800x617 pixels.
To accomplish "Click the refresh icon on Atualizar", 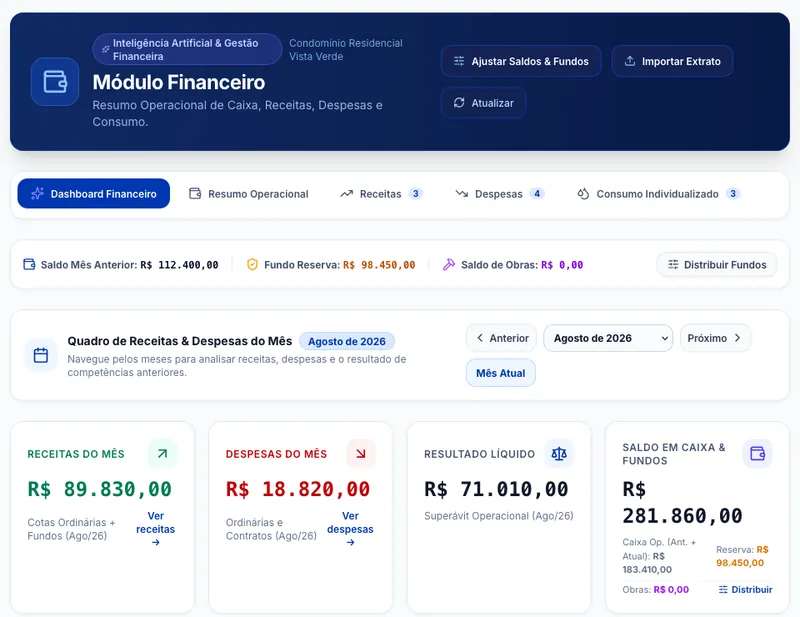I will click(x=459, y=103).
